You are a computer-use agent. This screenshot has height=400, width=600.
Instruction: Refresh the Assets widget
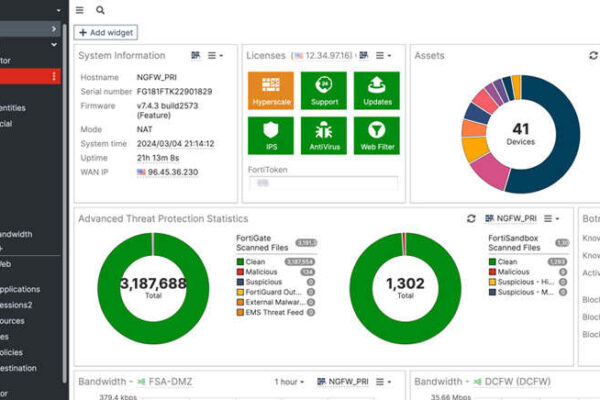(593, 56)
